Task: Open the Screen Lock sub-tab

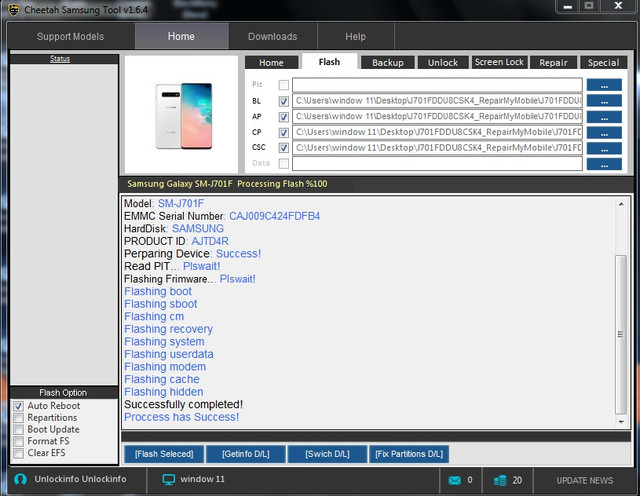Action: click(x=500, y=62)
